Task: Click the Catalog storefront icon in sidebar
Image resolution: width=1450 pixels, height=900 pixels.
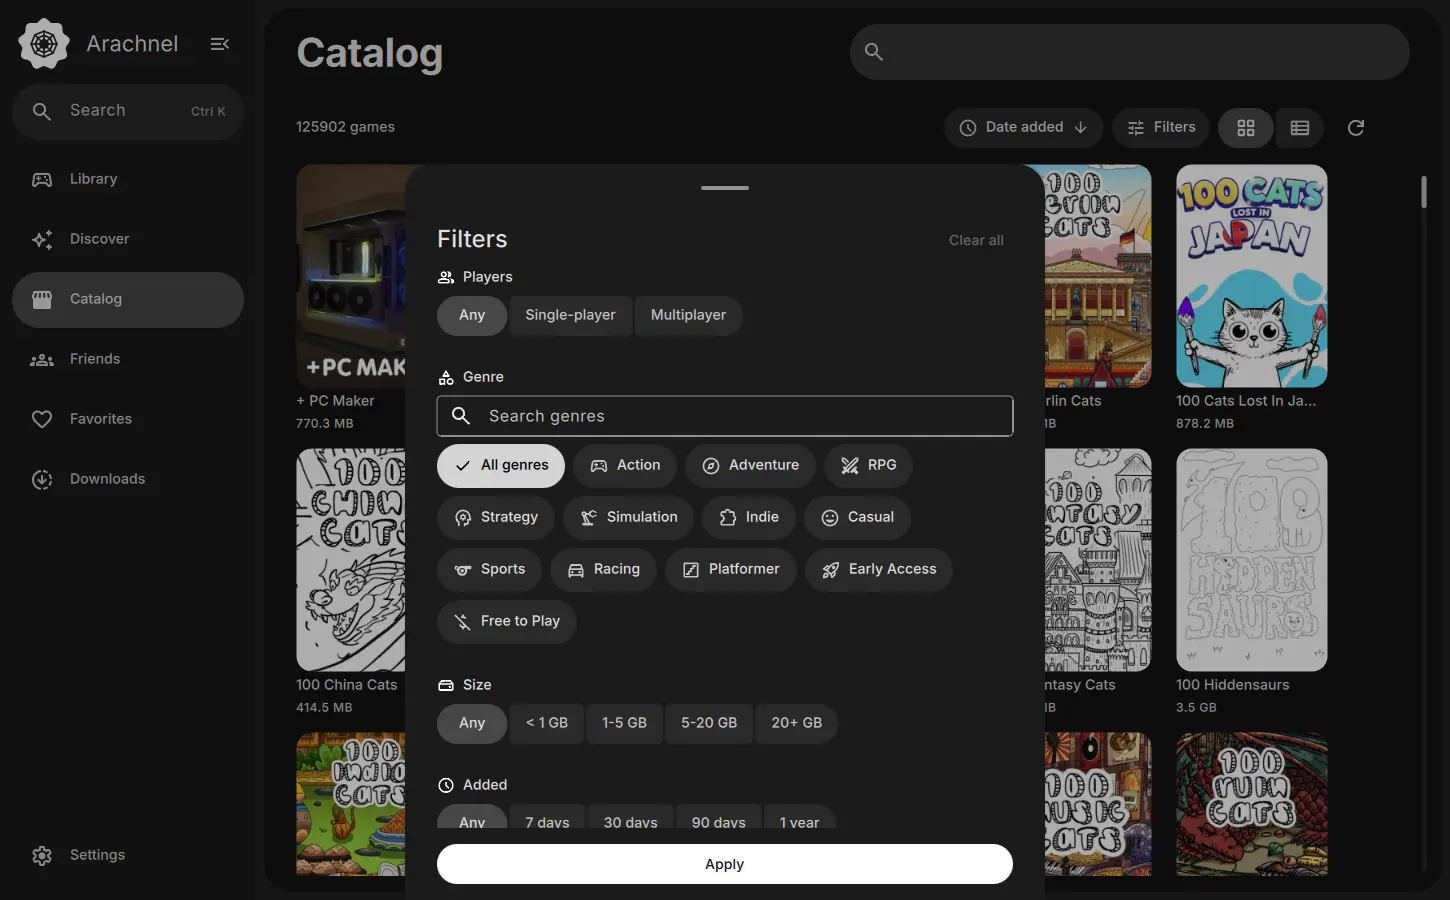Action: pos(42,299)
